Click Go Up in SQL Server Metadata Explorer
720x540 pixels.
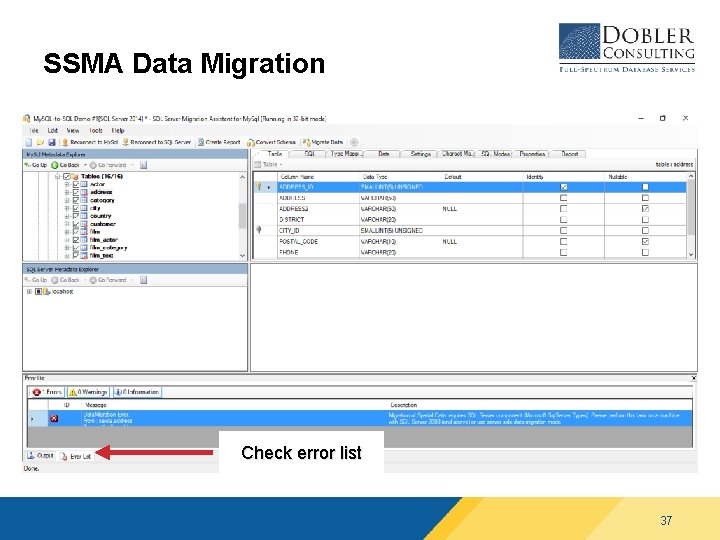(36, 280)
